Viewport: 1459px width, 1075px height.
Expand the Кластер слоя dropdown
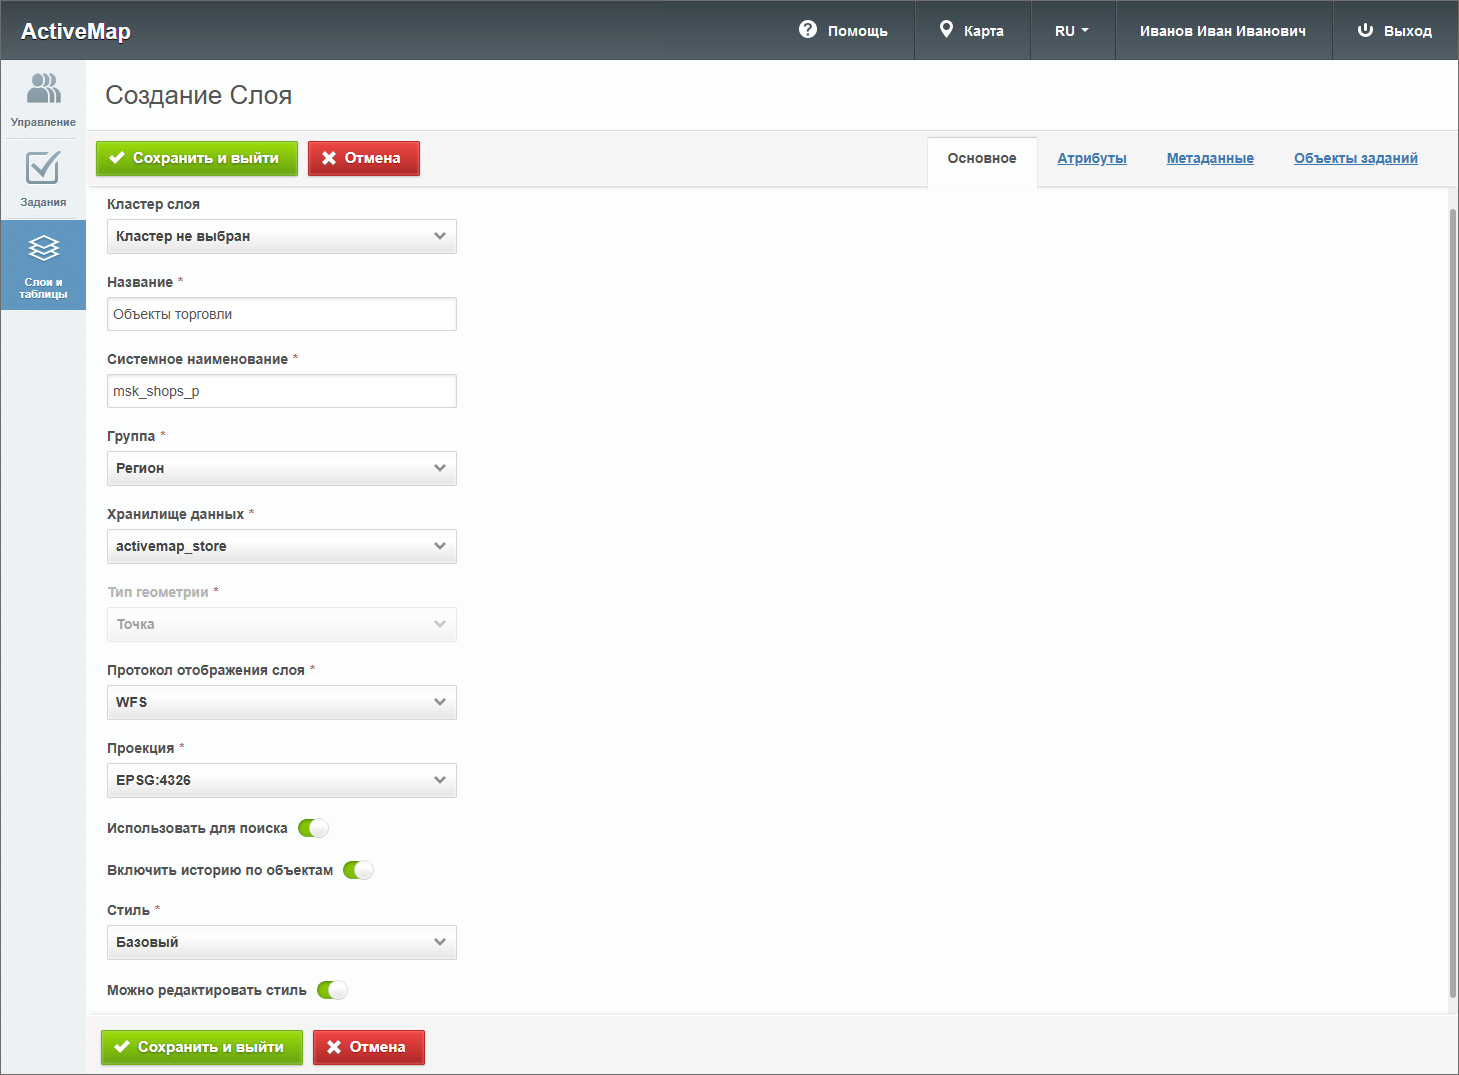point(281,236)
